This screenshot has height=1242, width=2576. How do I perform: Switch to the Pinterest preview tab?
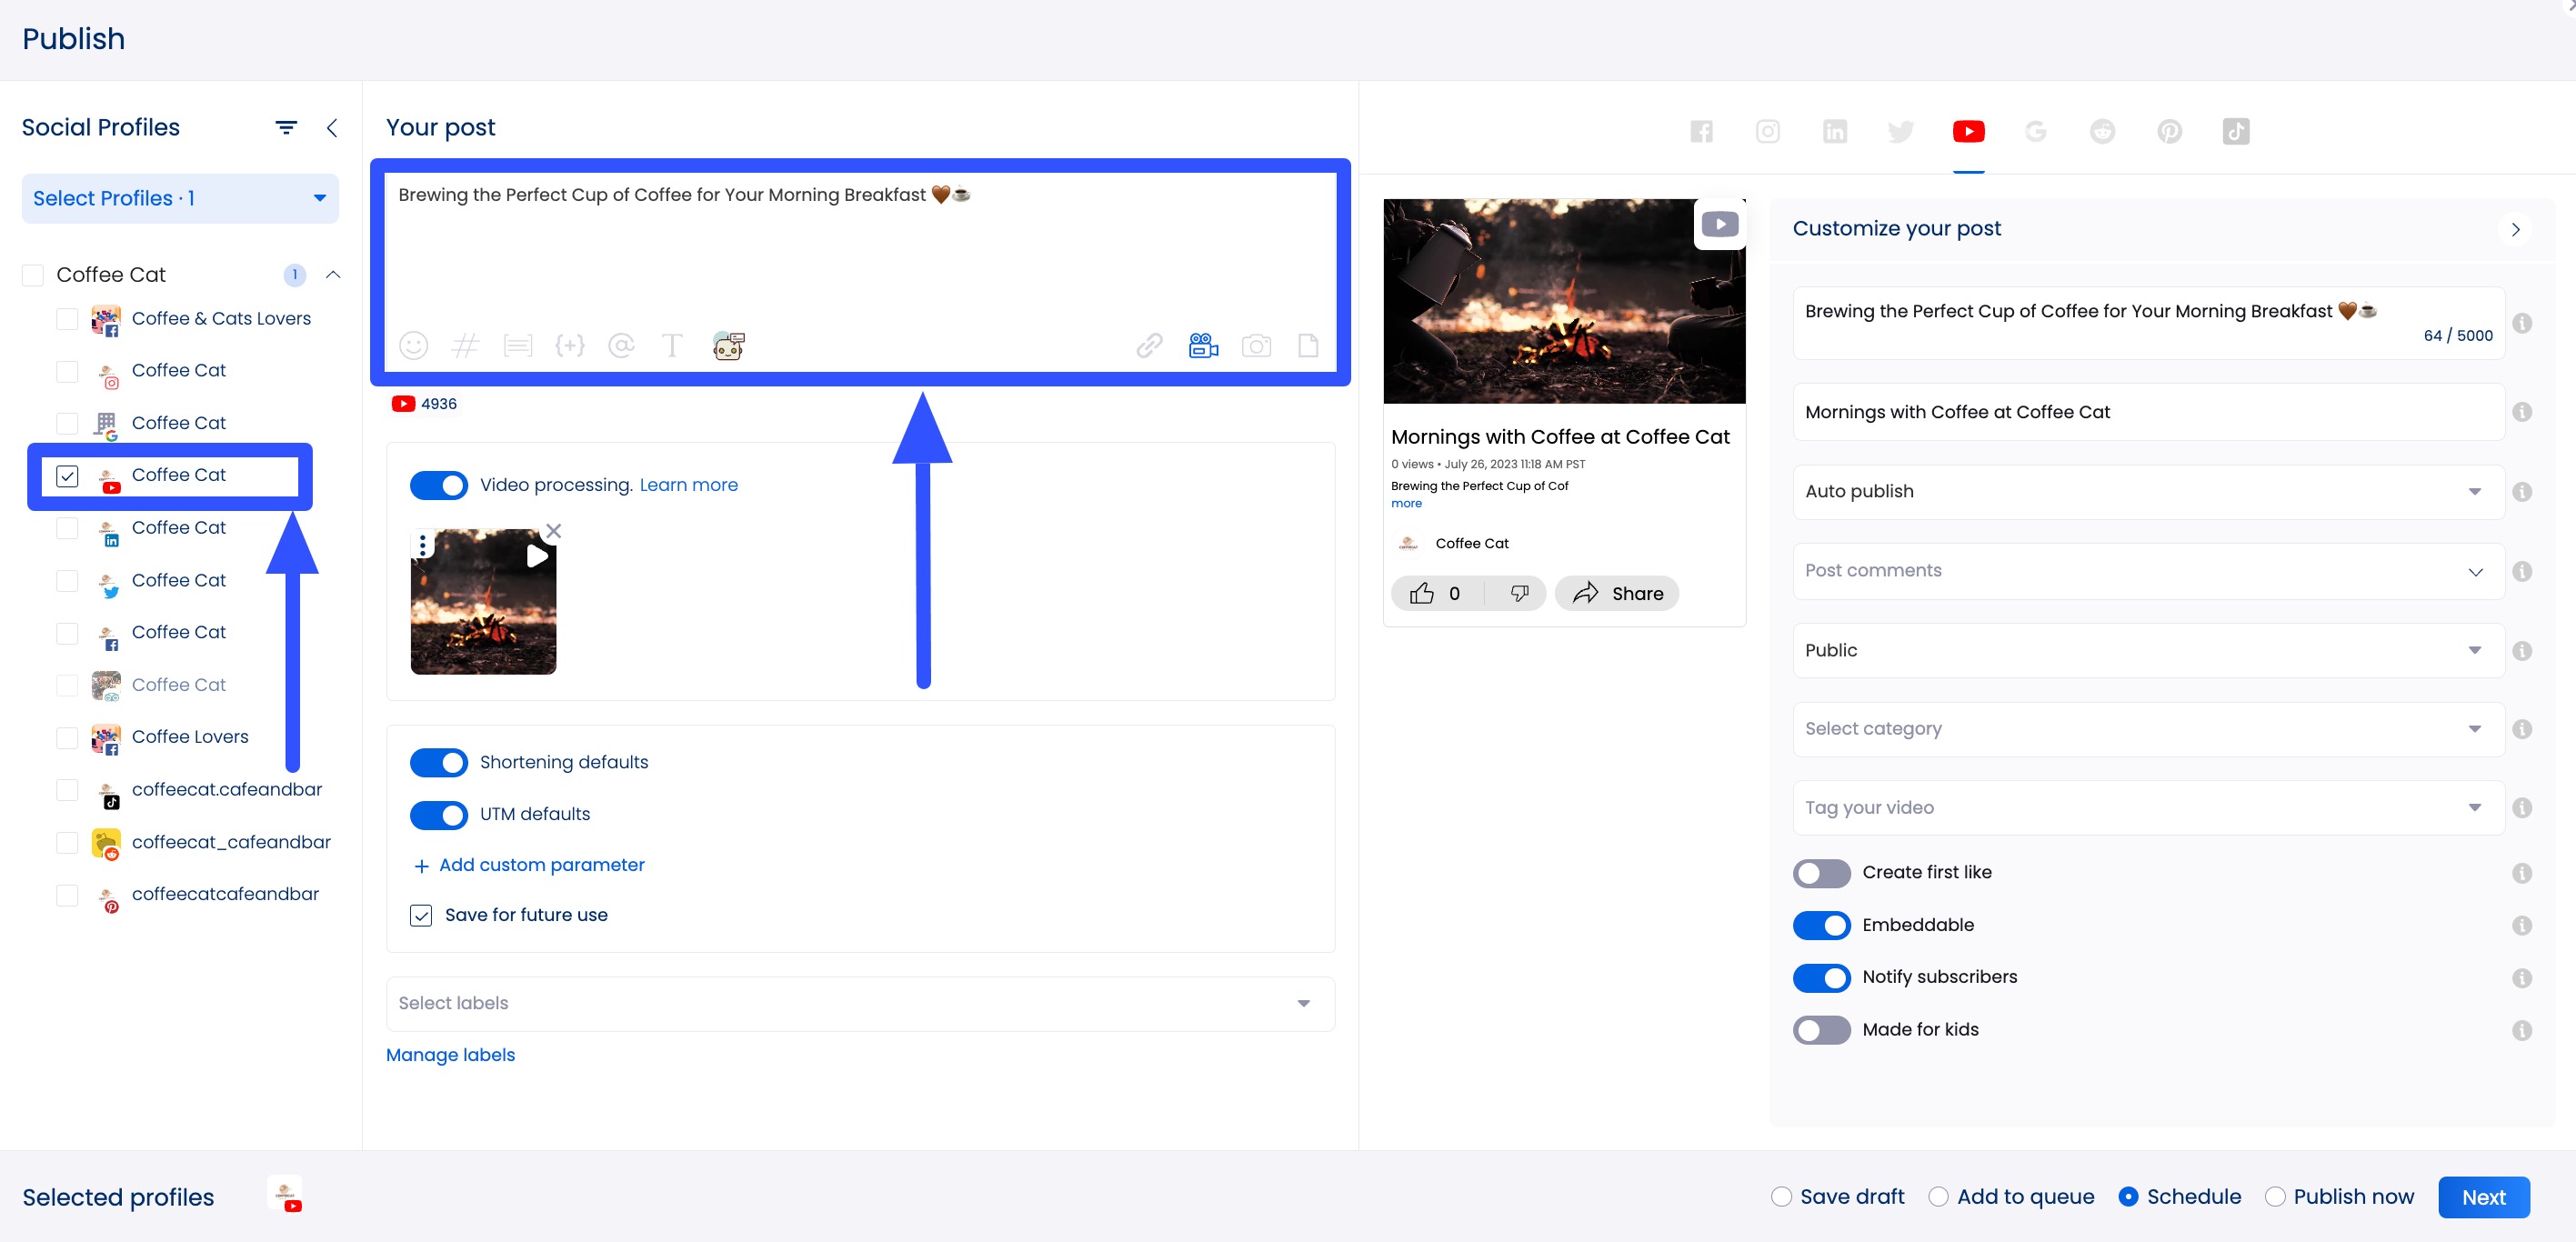2169,132
